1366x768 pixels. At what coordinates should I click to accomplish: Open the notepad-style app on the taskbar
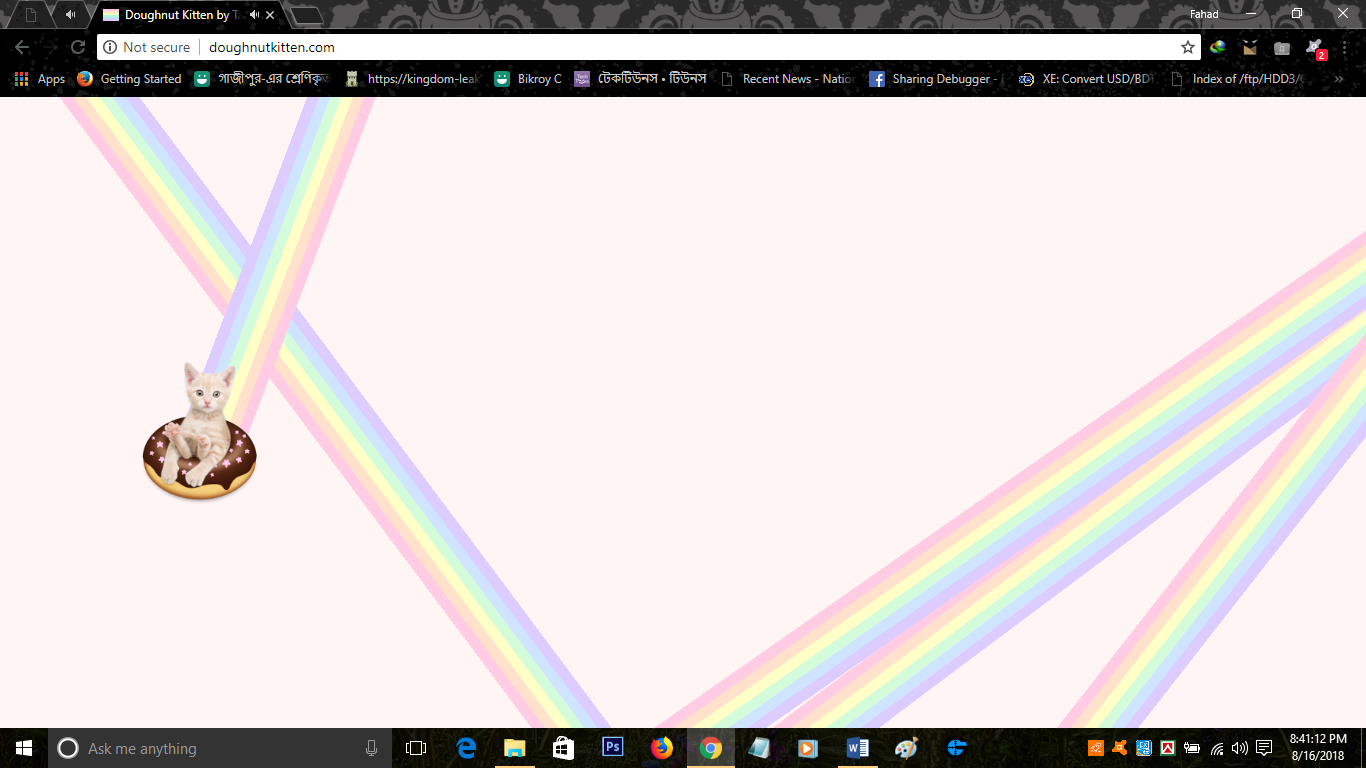click(x=760, y=748)
